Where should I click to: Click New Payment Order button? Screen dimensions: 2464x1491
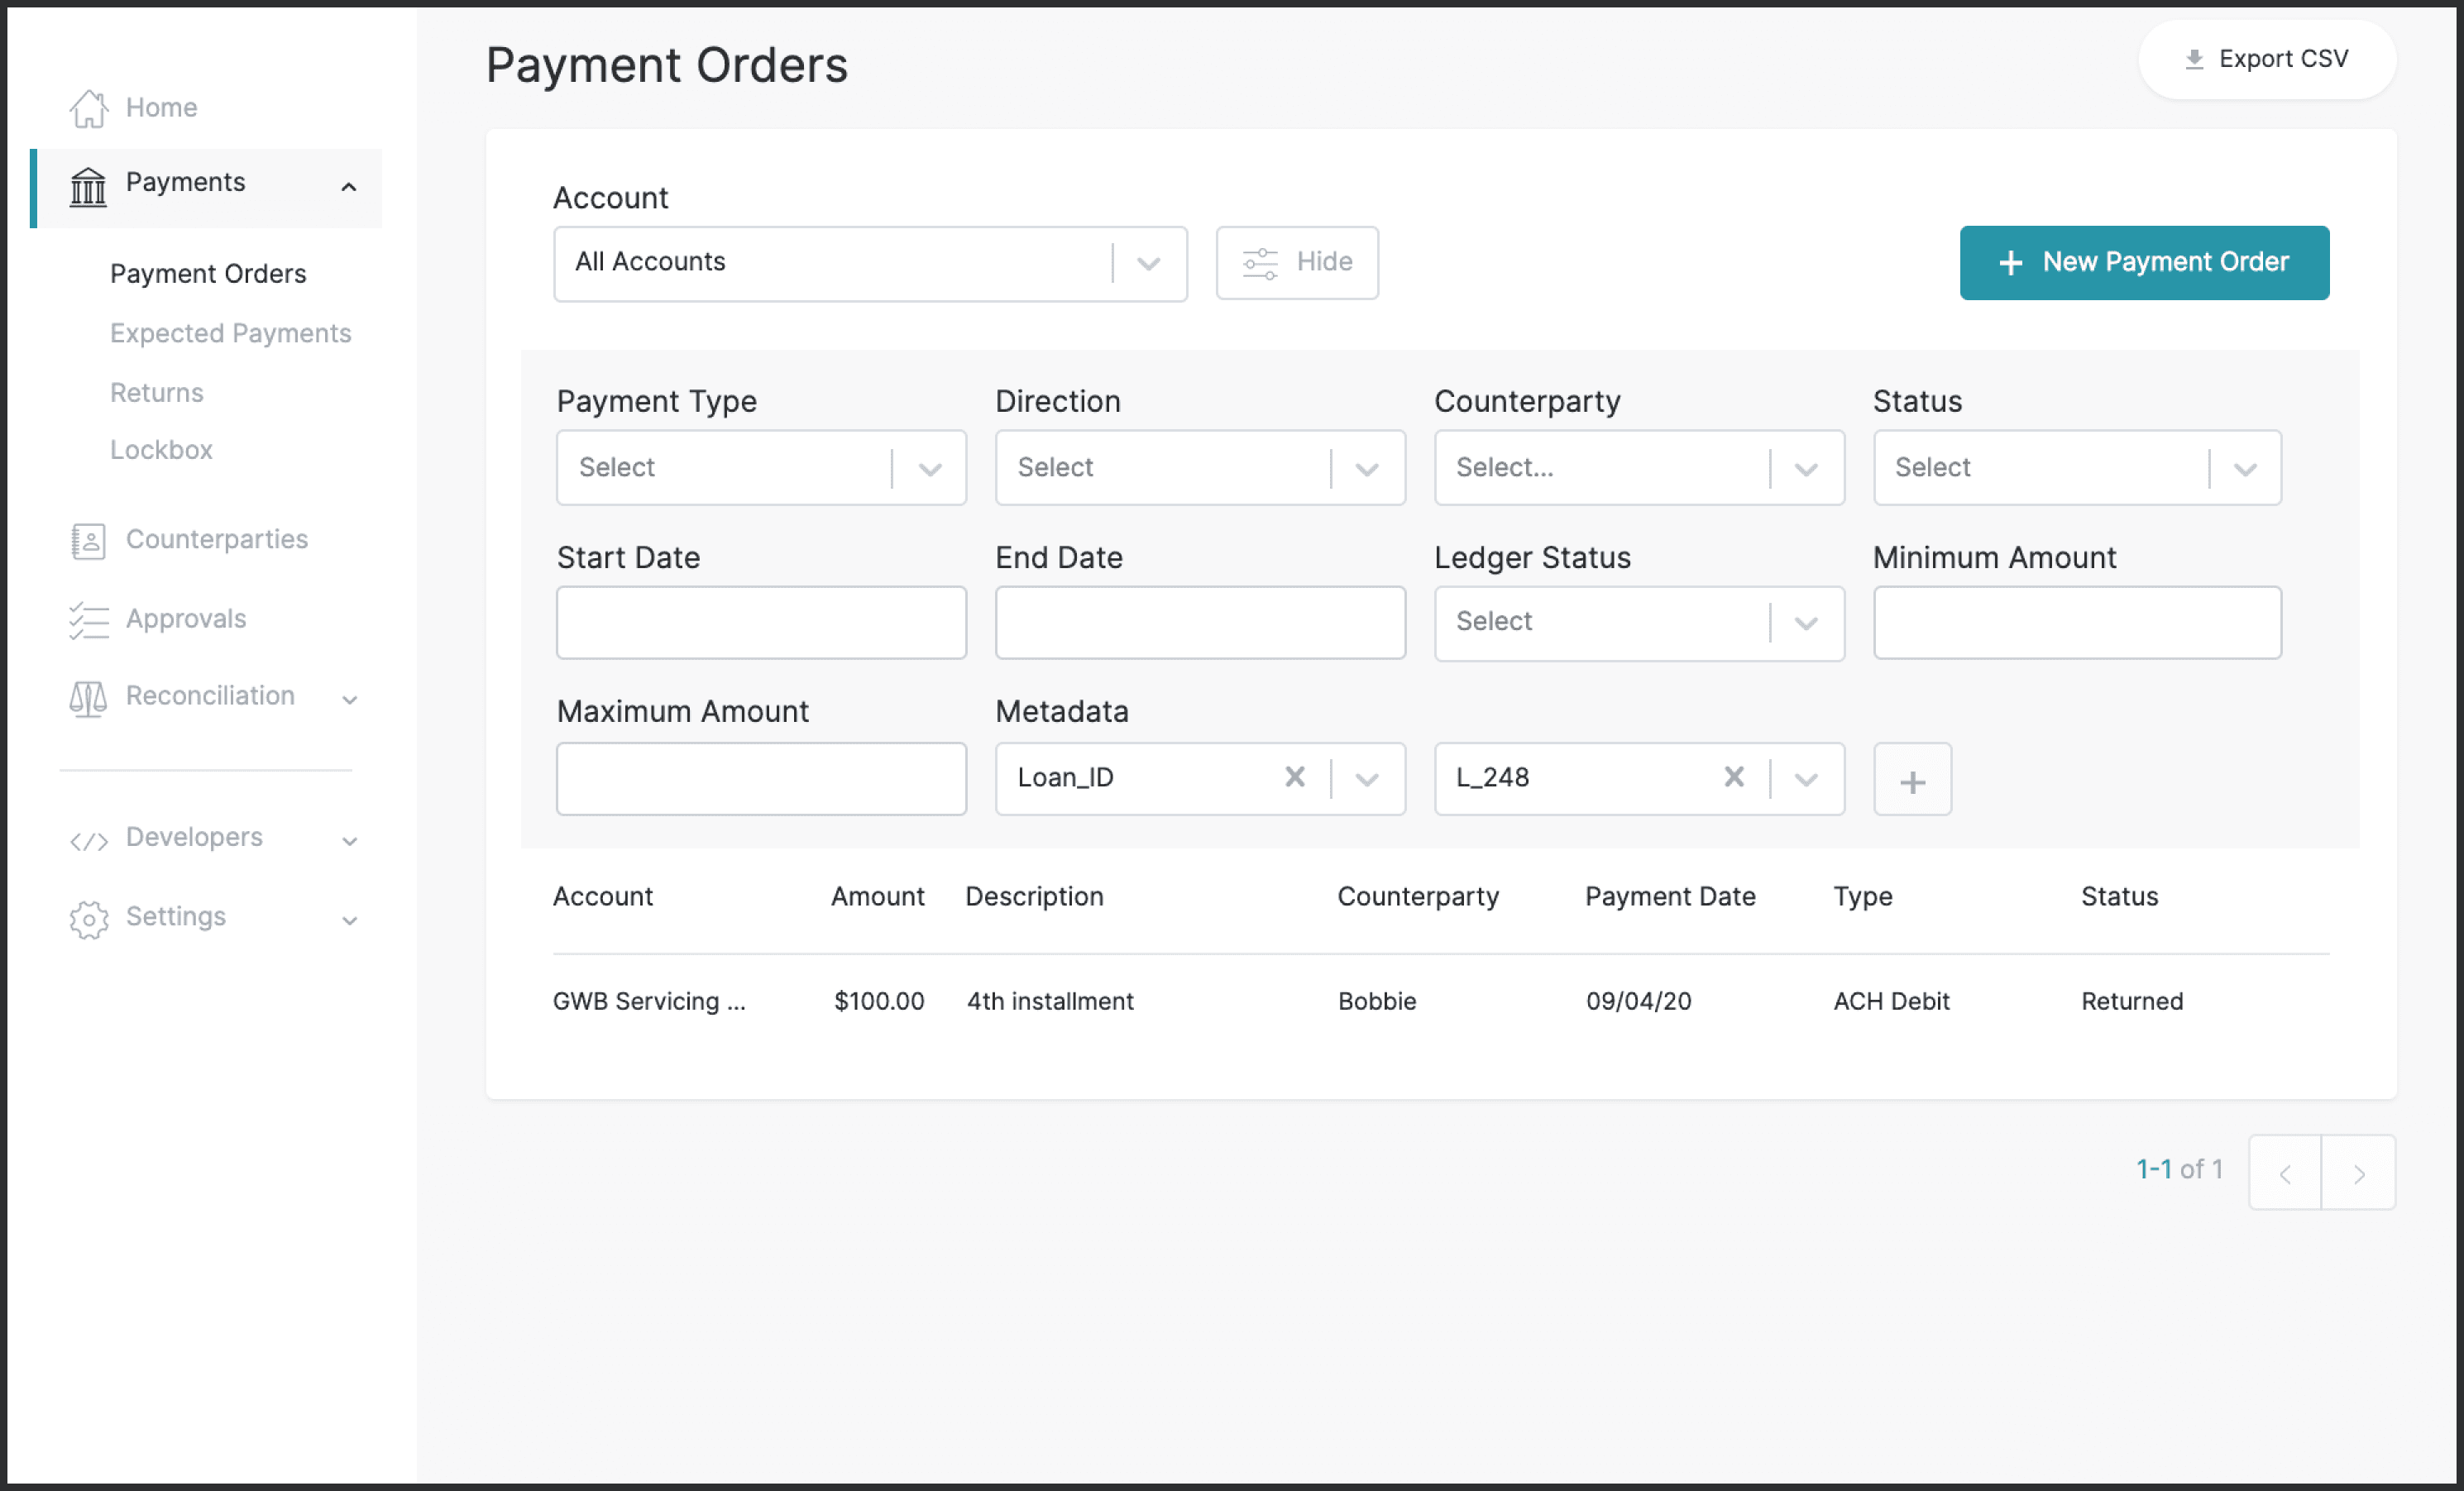2144,262
